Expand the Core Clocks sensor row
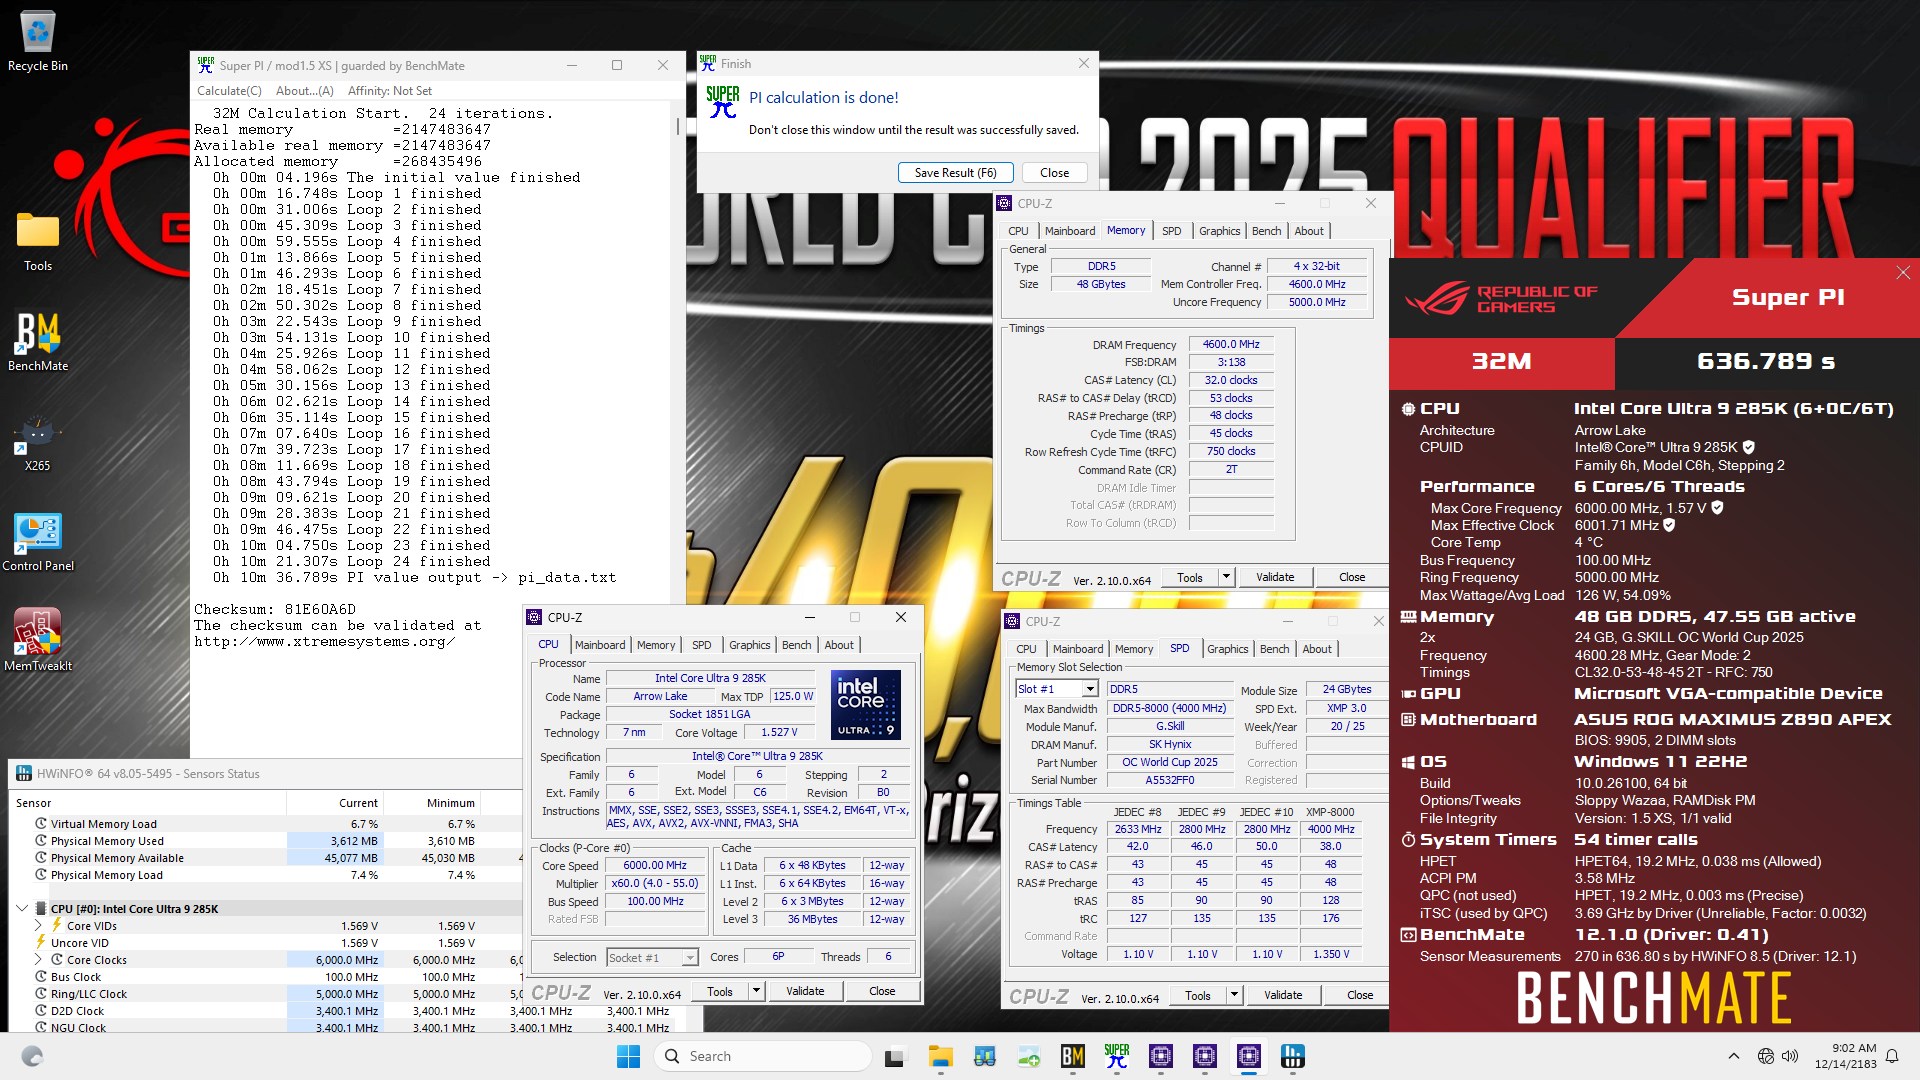Viewport: 1920px width, 1080px height. (x=39, y=960)
